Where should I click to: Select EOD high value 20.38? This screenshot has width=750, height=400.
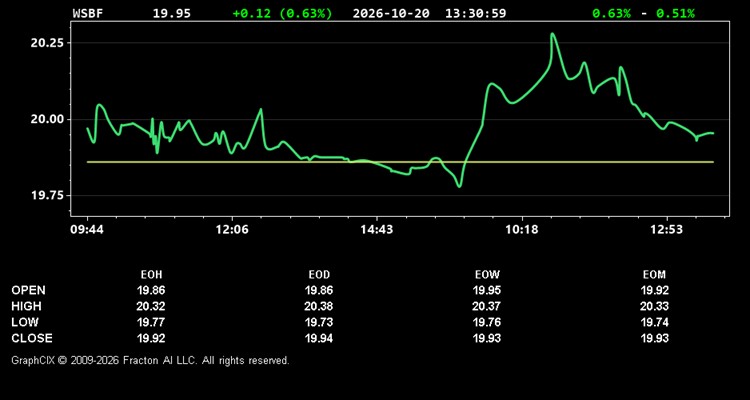click(x=319, y=306)
